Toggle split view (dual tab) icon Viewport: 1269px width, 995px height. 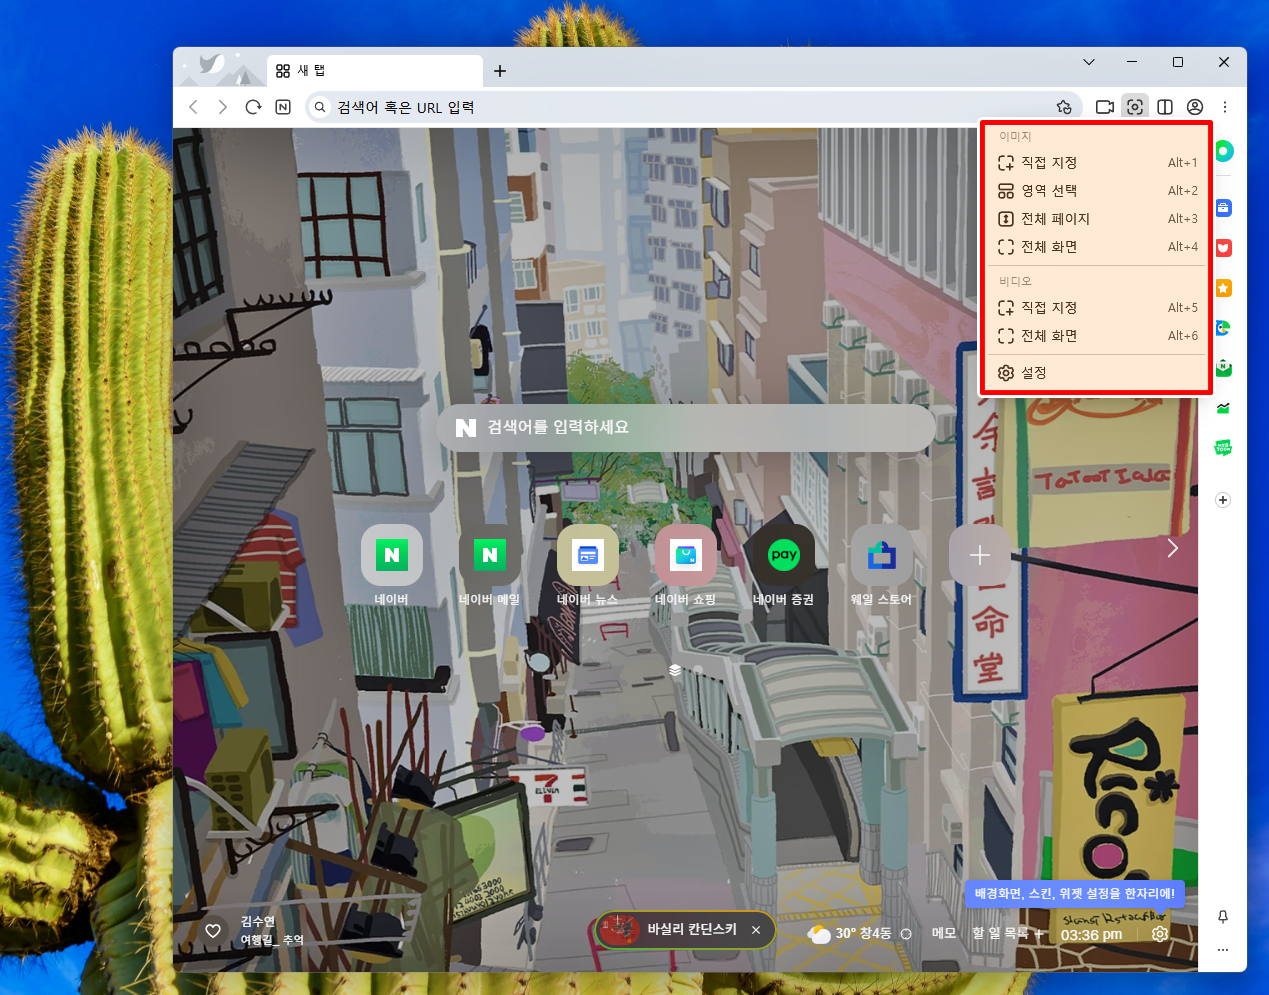pyautogui.click(x=1165, y=107)
